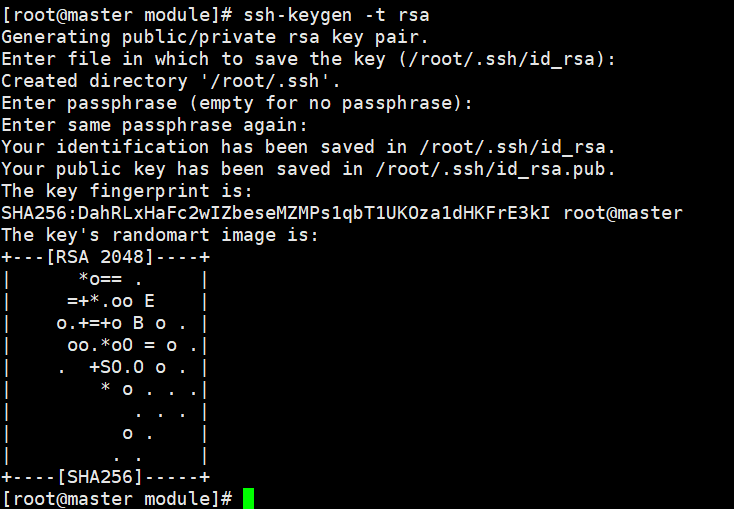The height and width of the screenshot is (509, 734).
Task: Click the green terminal cursor block
Action: tap(248, 498)
